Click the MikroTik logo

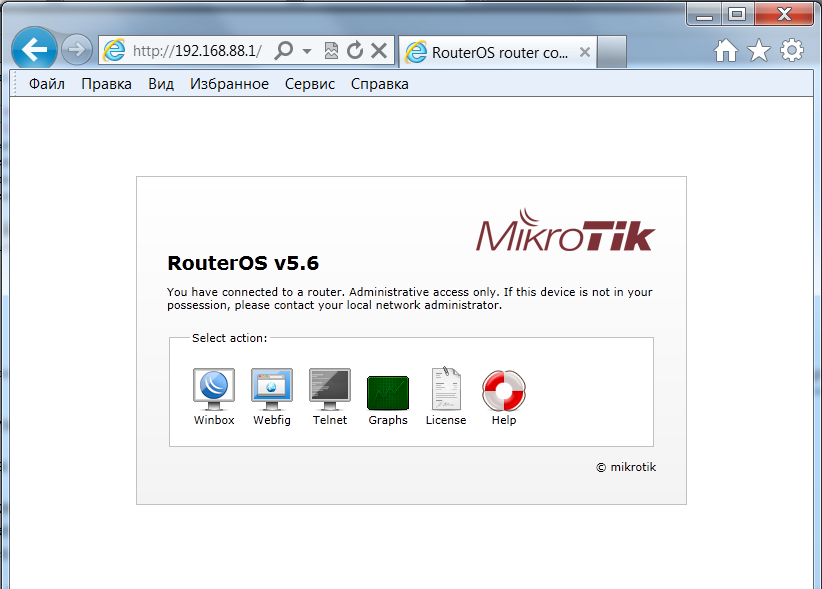point(566,231)
